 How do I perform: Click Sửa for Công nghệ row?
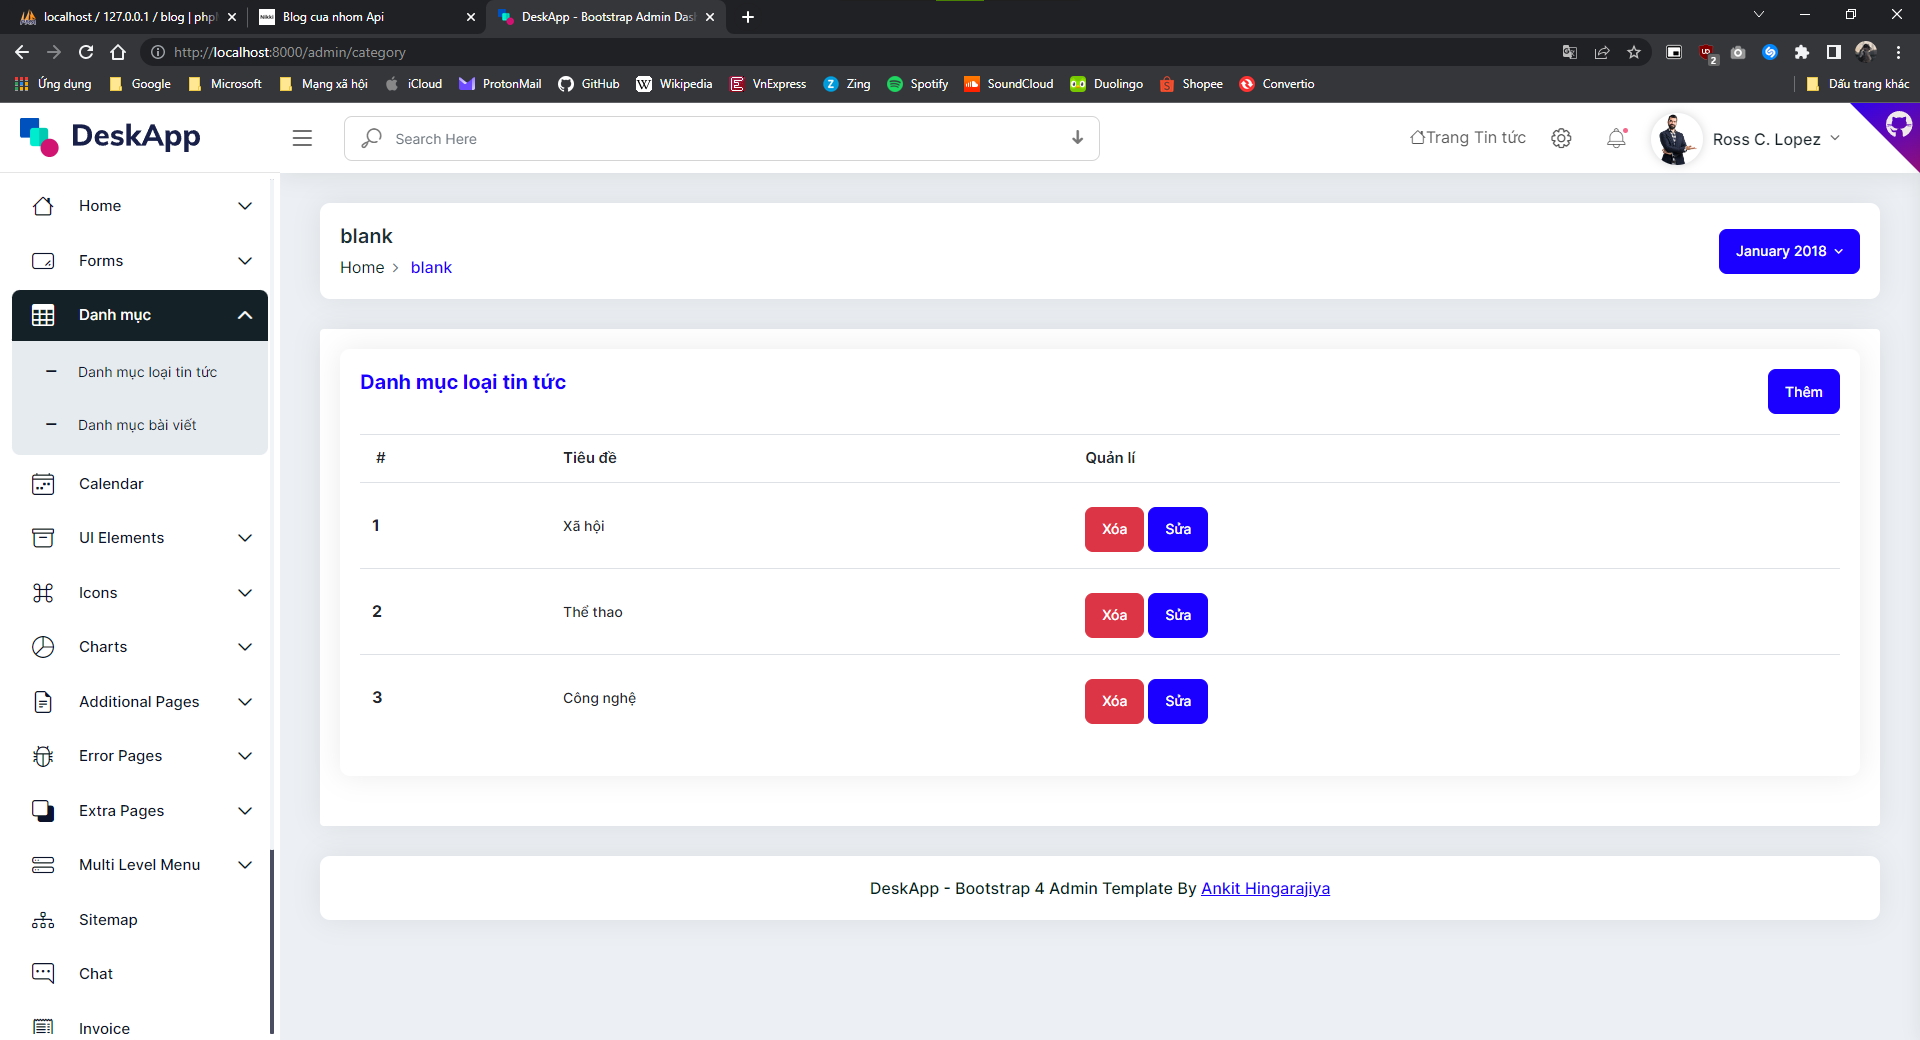click(x=1177, y=701)
